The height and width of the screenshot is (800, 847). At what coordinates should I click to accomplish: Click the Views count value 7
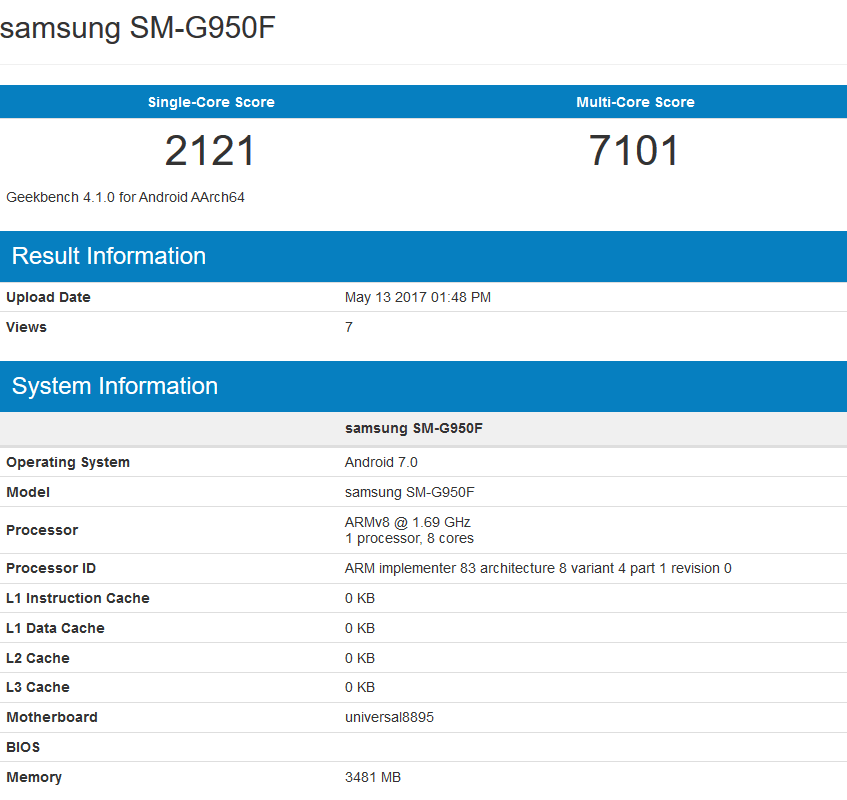[x=348, y=327]
